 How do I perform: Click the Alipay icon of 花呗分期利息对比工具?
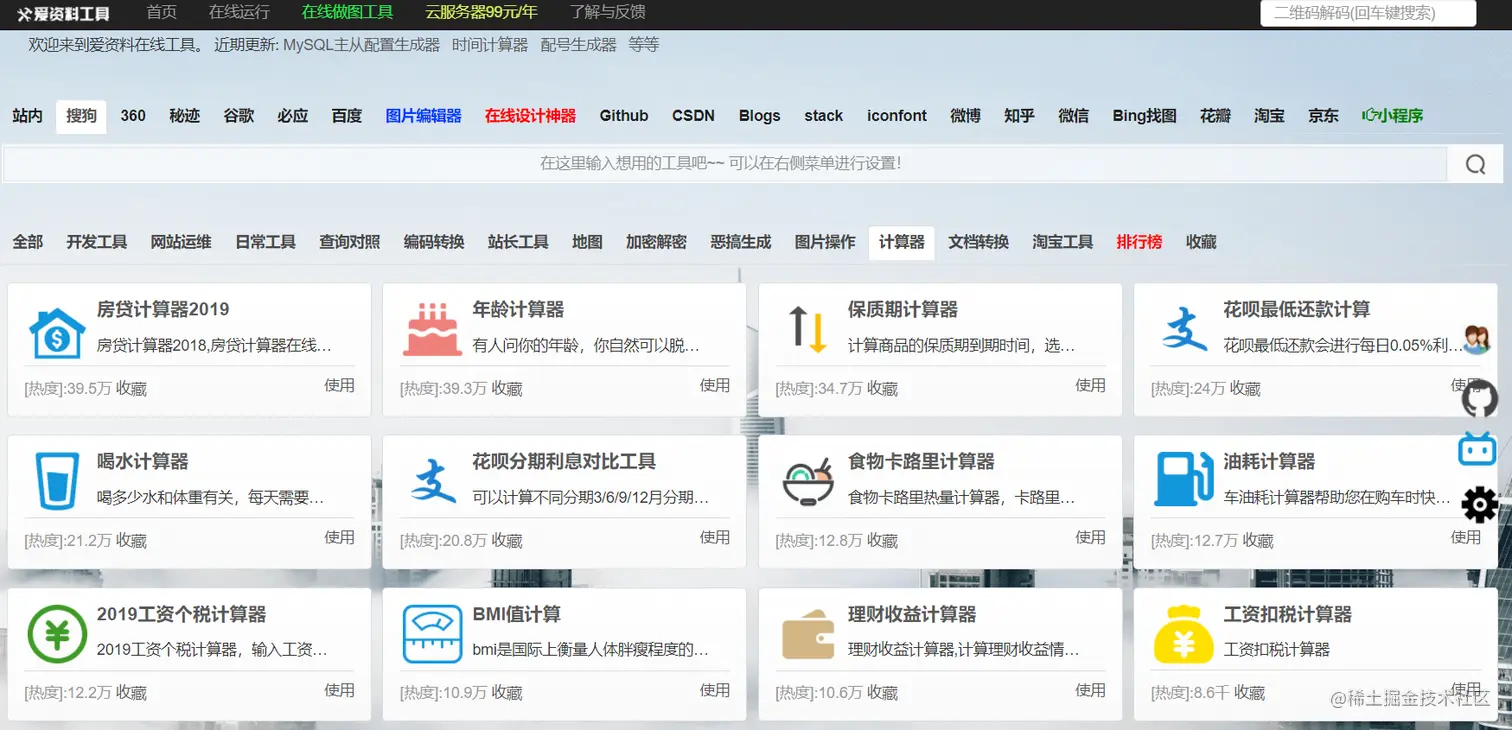pyautogui.click(x=433, y=480)
